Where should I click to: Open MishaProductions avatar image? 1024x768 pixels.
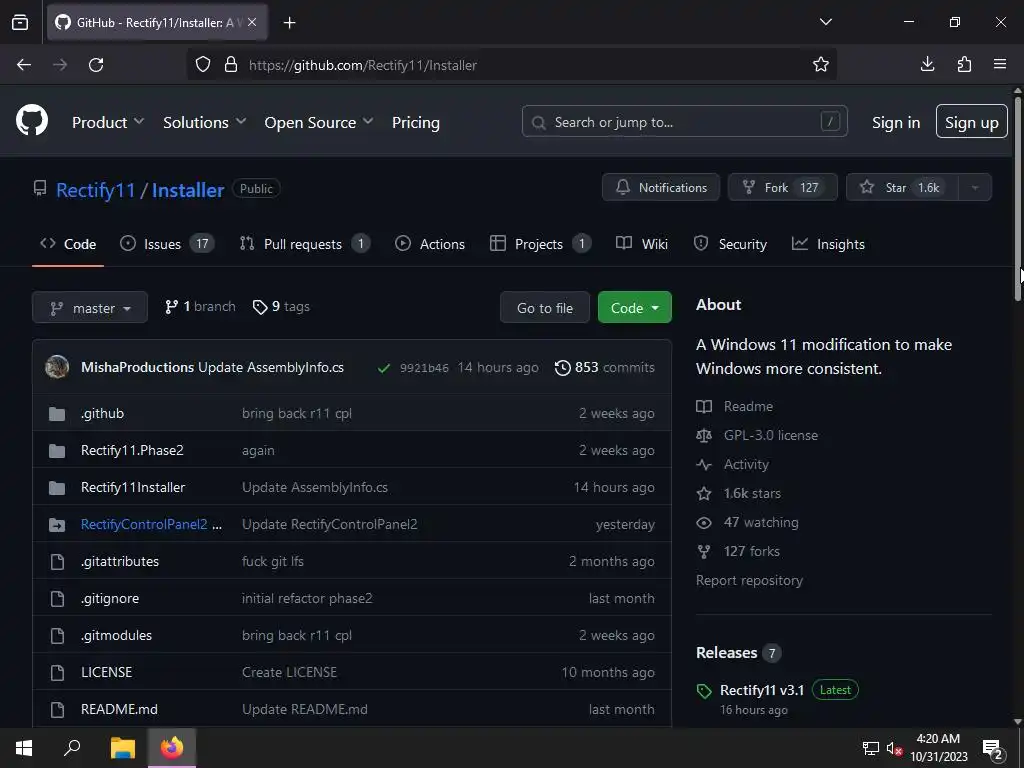pos(57,367)
